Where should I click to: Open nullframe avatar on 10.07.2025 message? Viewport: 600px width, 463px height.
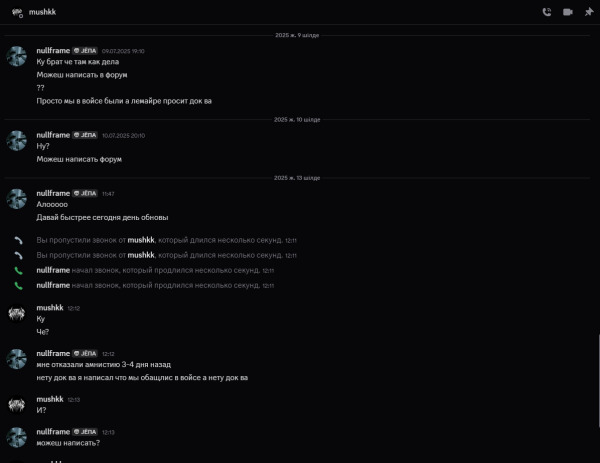(x=17, y=140)
